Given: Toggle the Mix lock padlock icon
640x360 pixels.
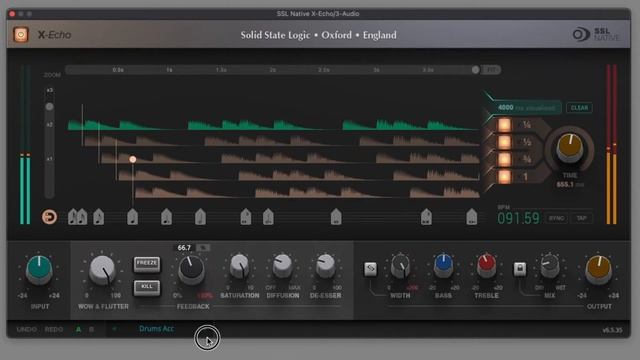Looking at the screenshot, I should 520,269.
